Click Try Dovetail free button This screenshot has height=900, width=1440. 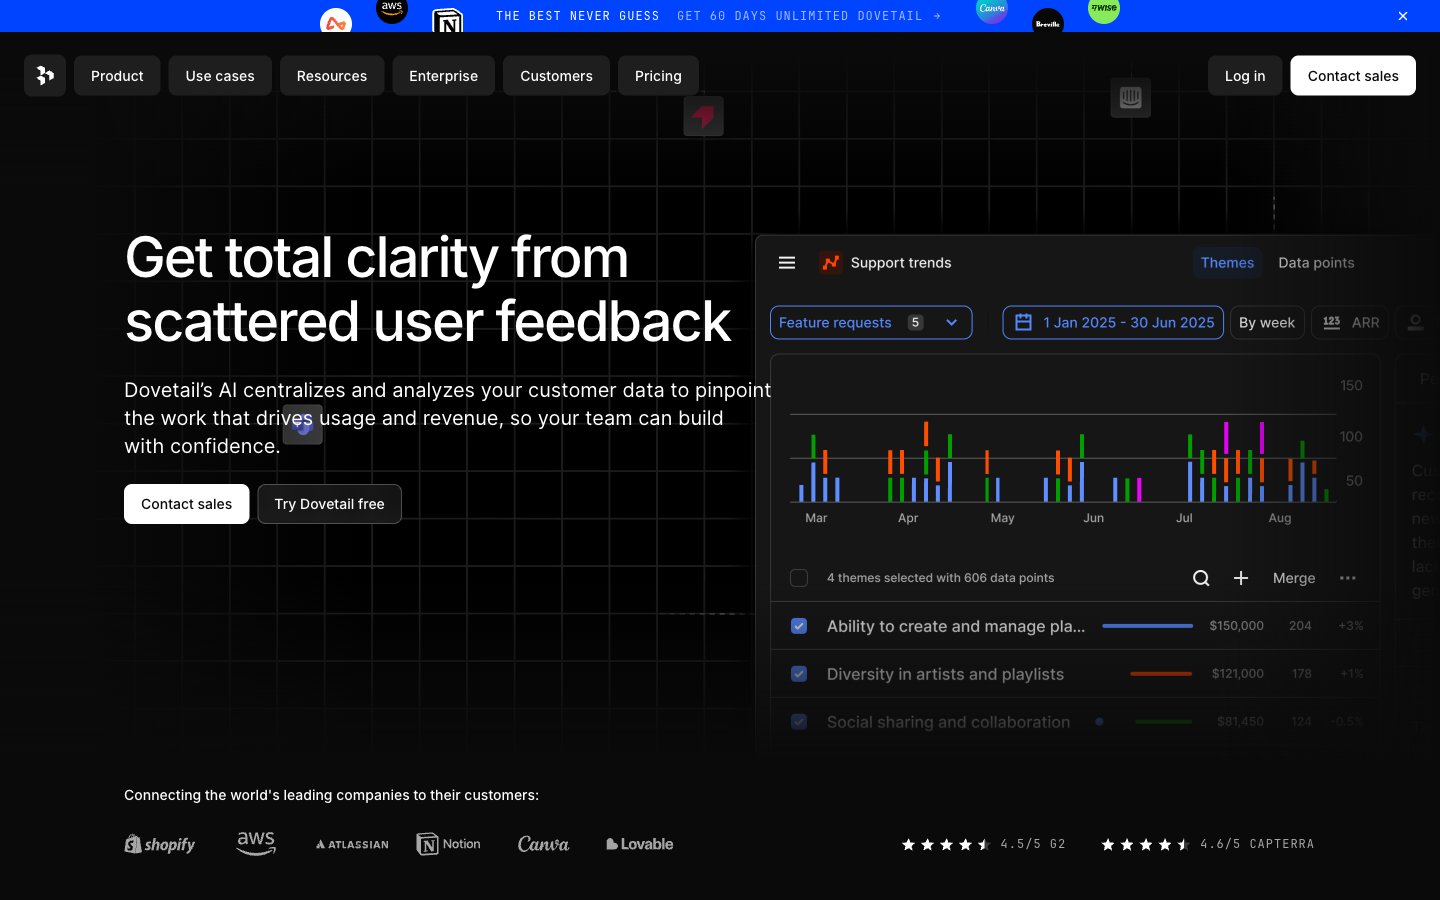[x=329, y=504]
